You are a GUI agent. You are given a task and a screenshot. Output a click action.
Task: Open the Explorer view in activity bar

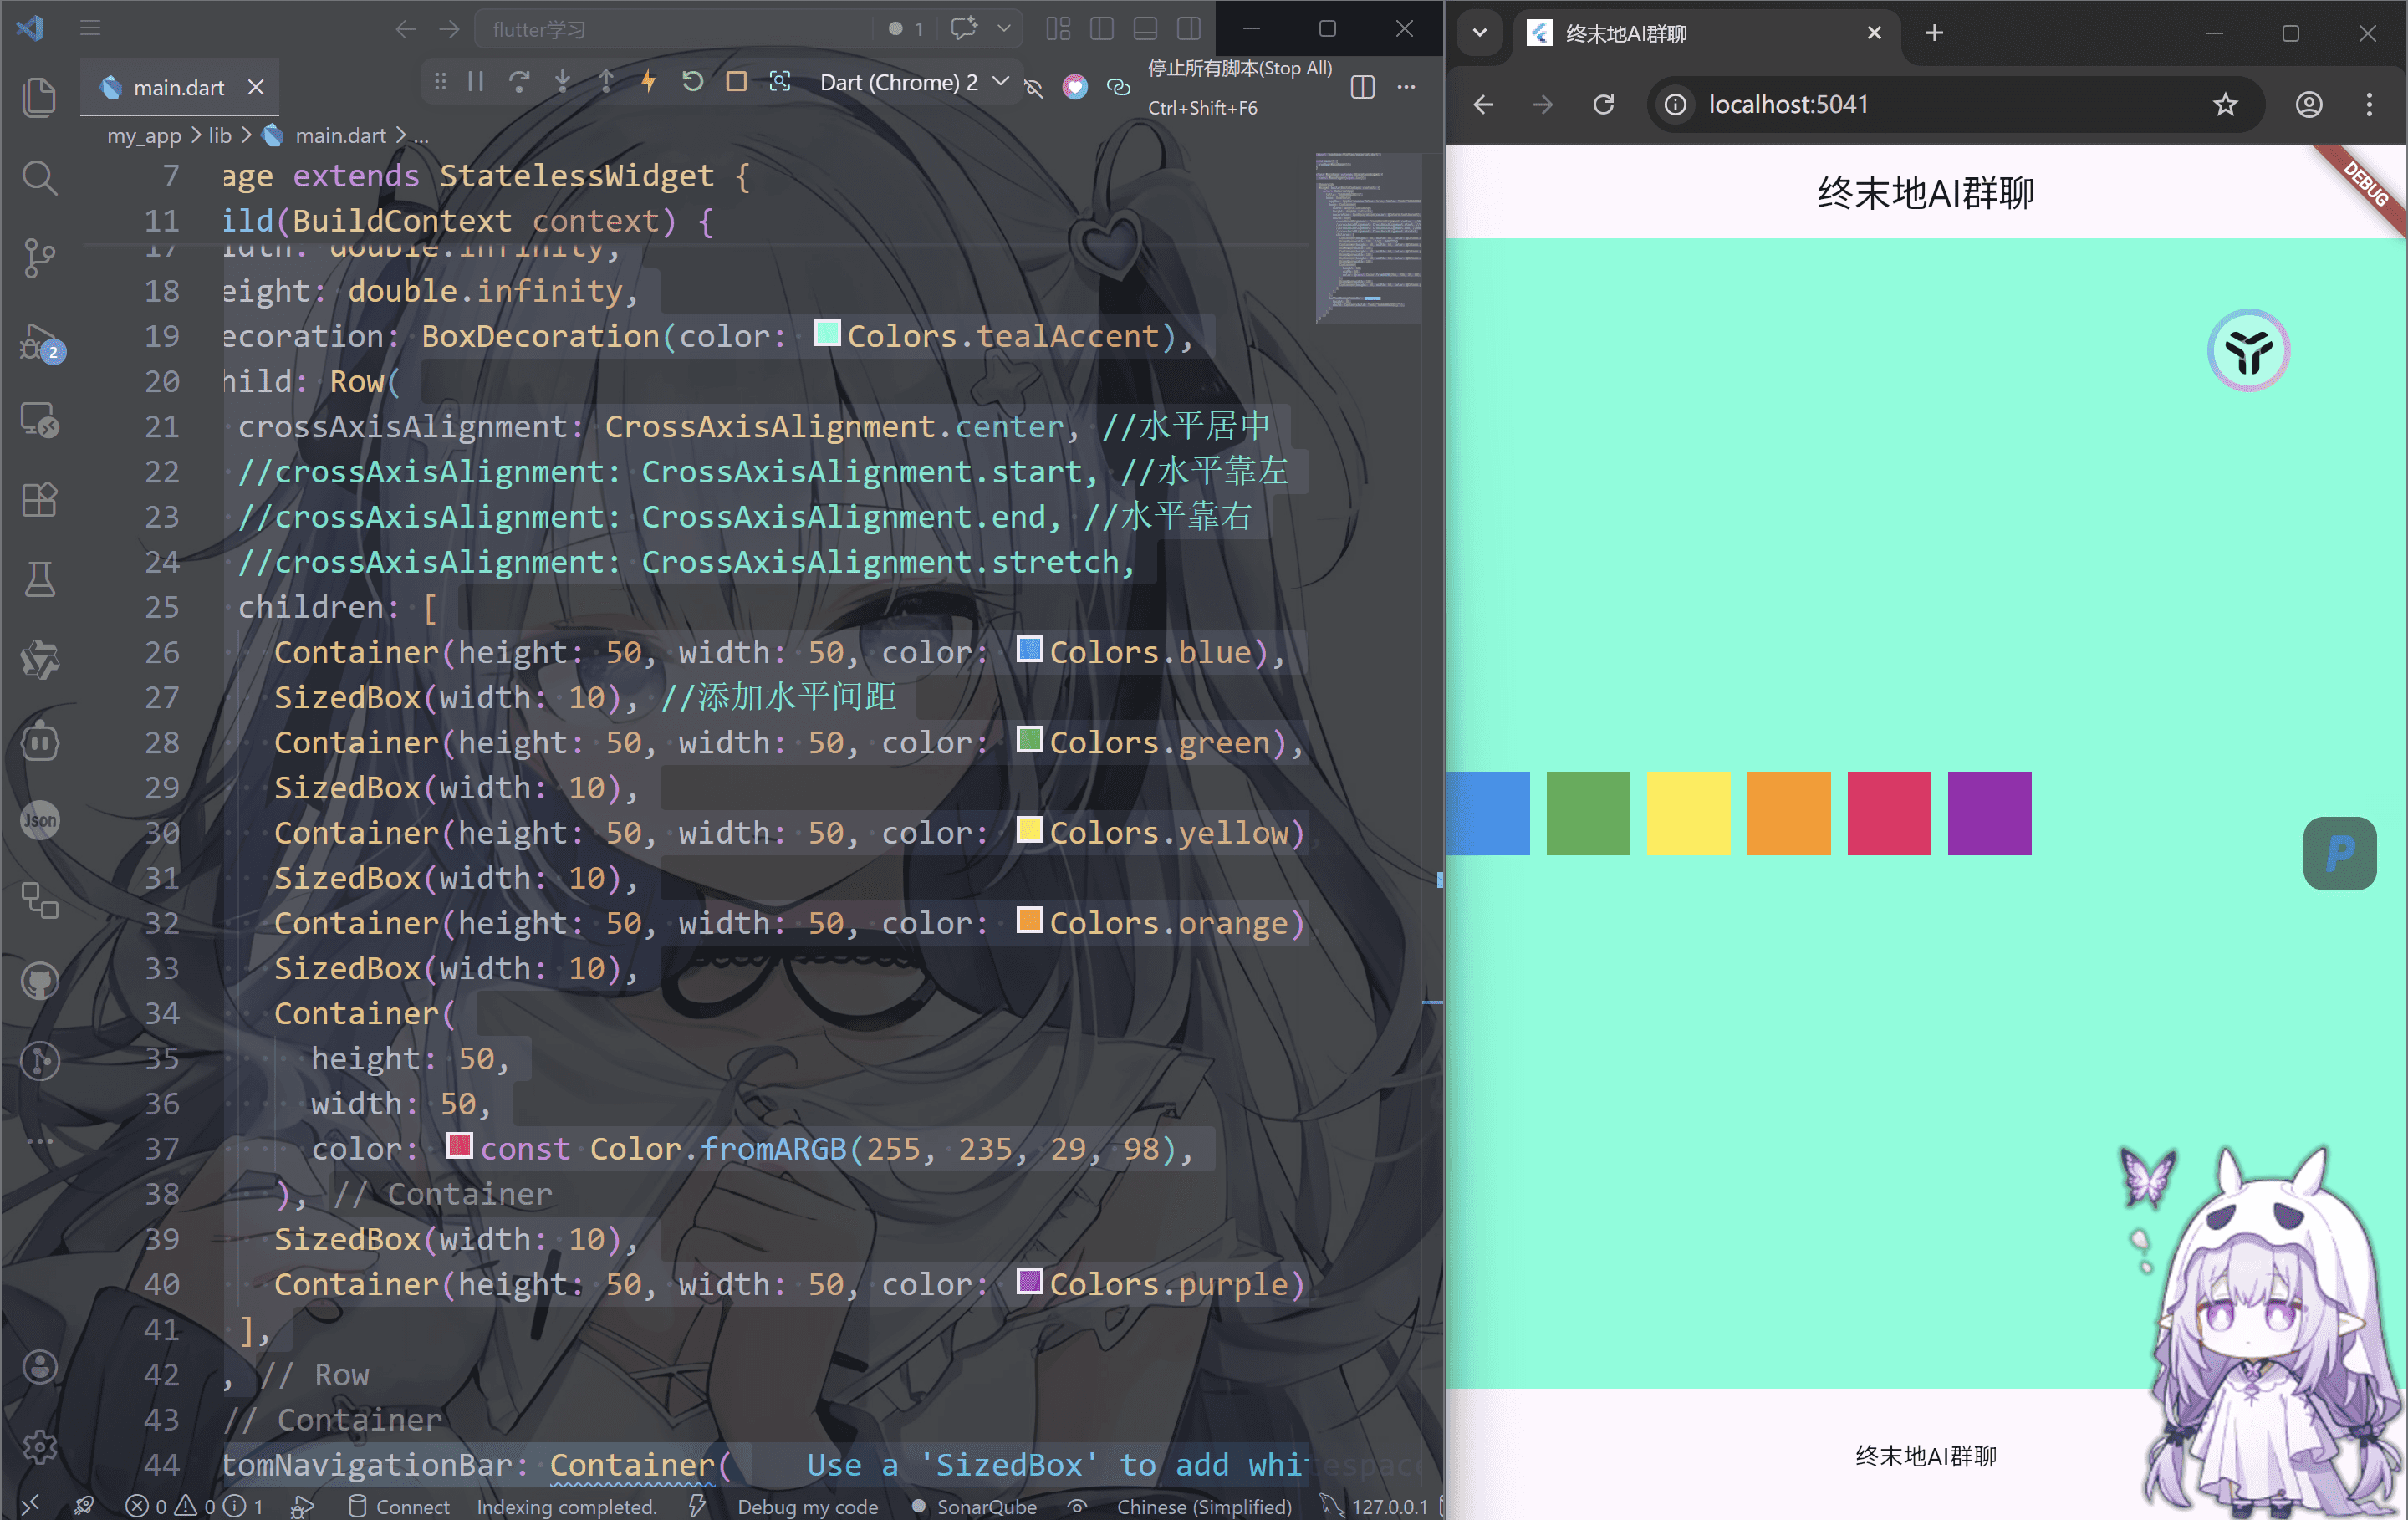tap(39, 97)
